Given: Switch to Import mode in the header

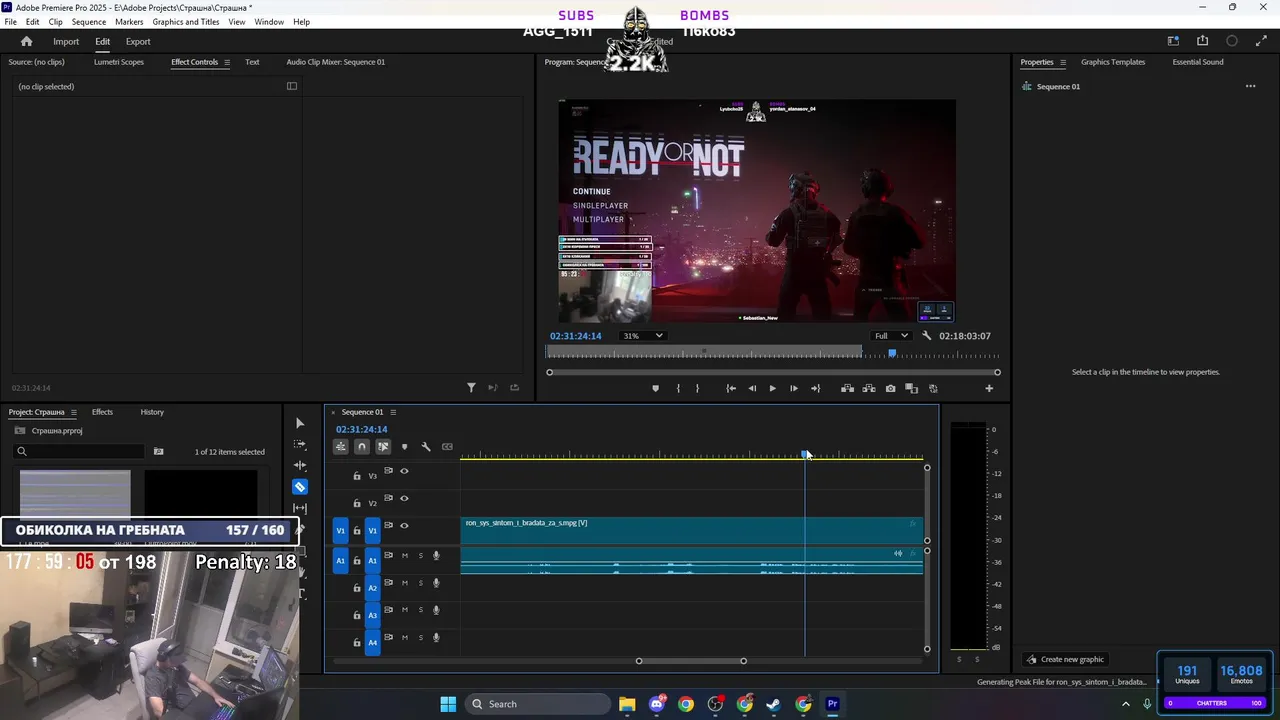Looking at the screenshot, I should point(66,42).
